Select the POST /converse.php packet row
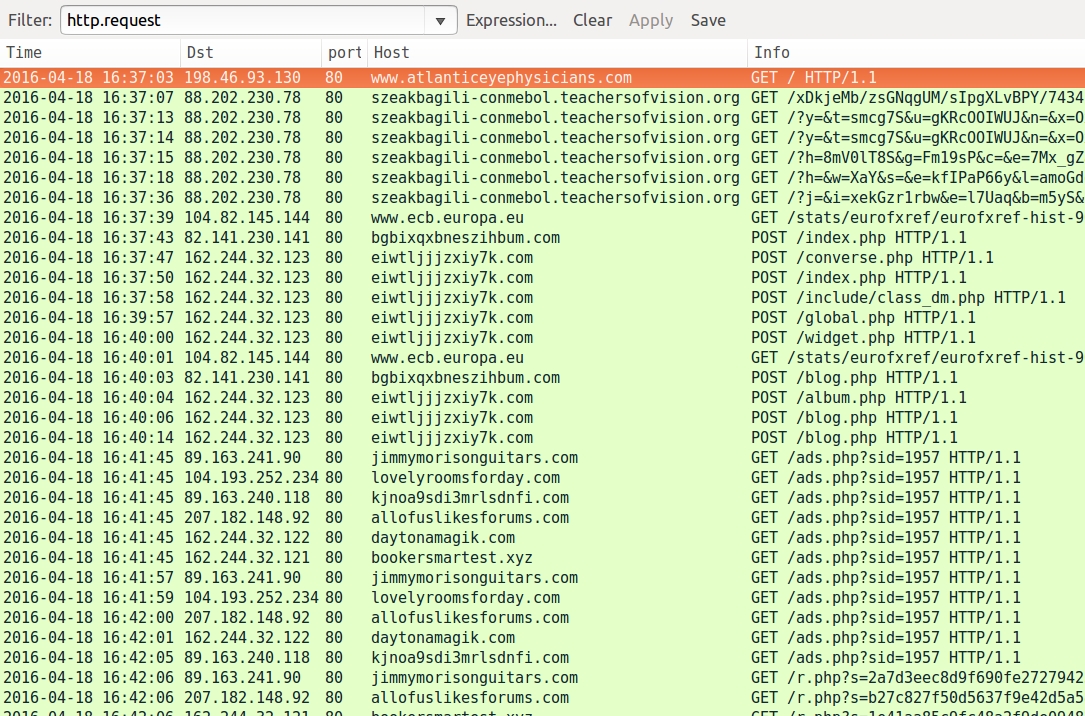The image size is (1085, 716). click(x=872, y=258)
